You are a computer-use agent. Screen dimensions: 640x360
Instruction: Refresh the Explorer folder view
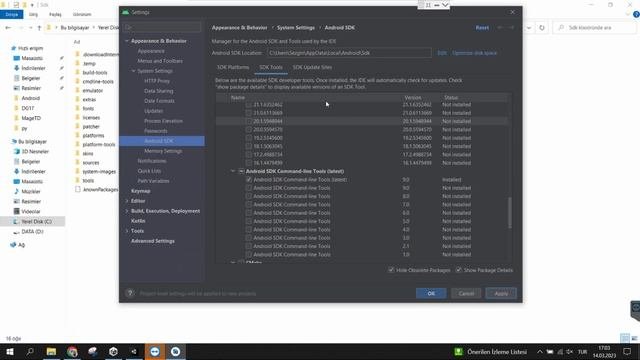point(542,28)
